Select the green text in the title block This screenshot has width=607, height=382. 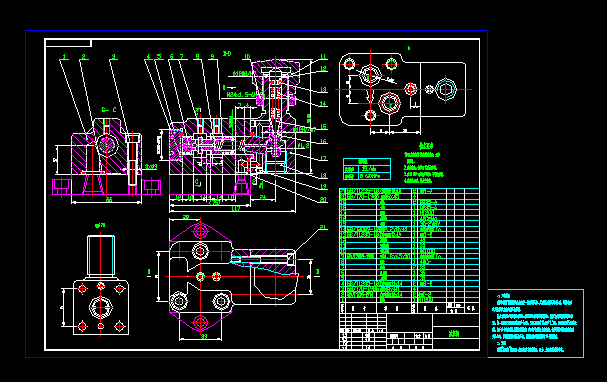tap(453, 334)
